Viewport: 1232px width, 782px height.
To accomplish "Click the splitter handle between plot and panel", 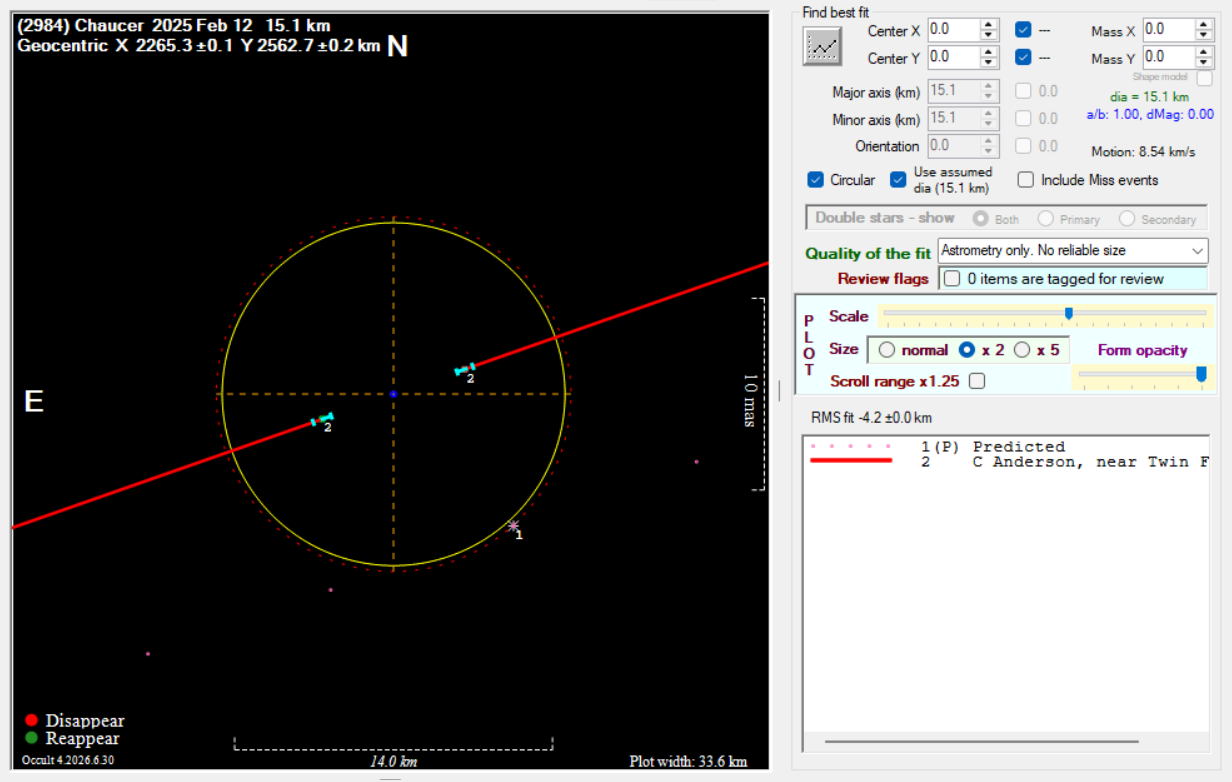I will pyautogui.click(x=780, y=390).
